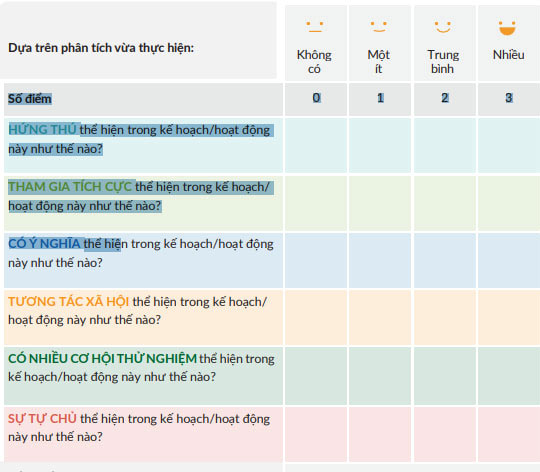This screenshot has height=472, width=540.
Task: Click the 'CÓ Ý NGHĨA' question text
Action: pos(141,253)
